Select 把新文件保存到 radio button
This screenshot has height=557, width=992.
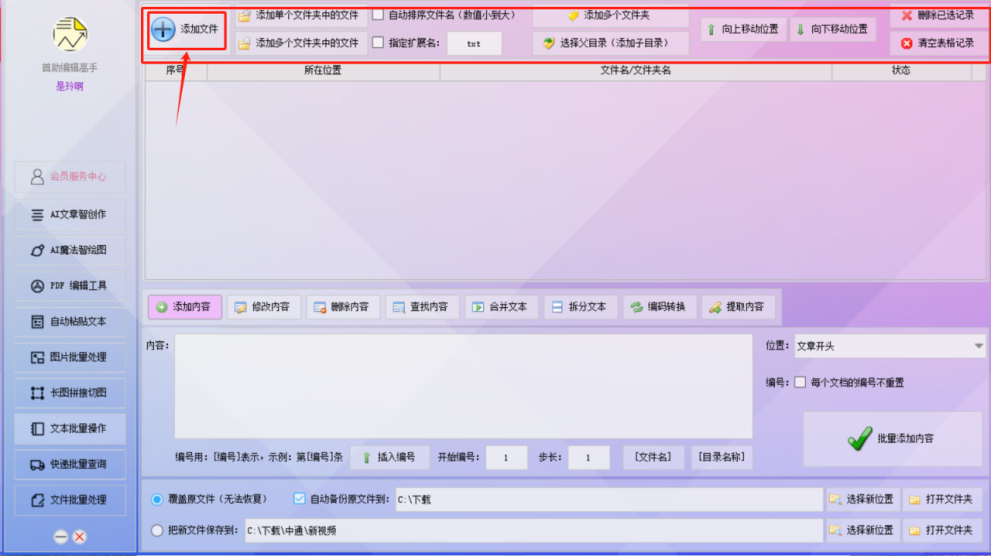(x=157, y=530)
